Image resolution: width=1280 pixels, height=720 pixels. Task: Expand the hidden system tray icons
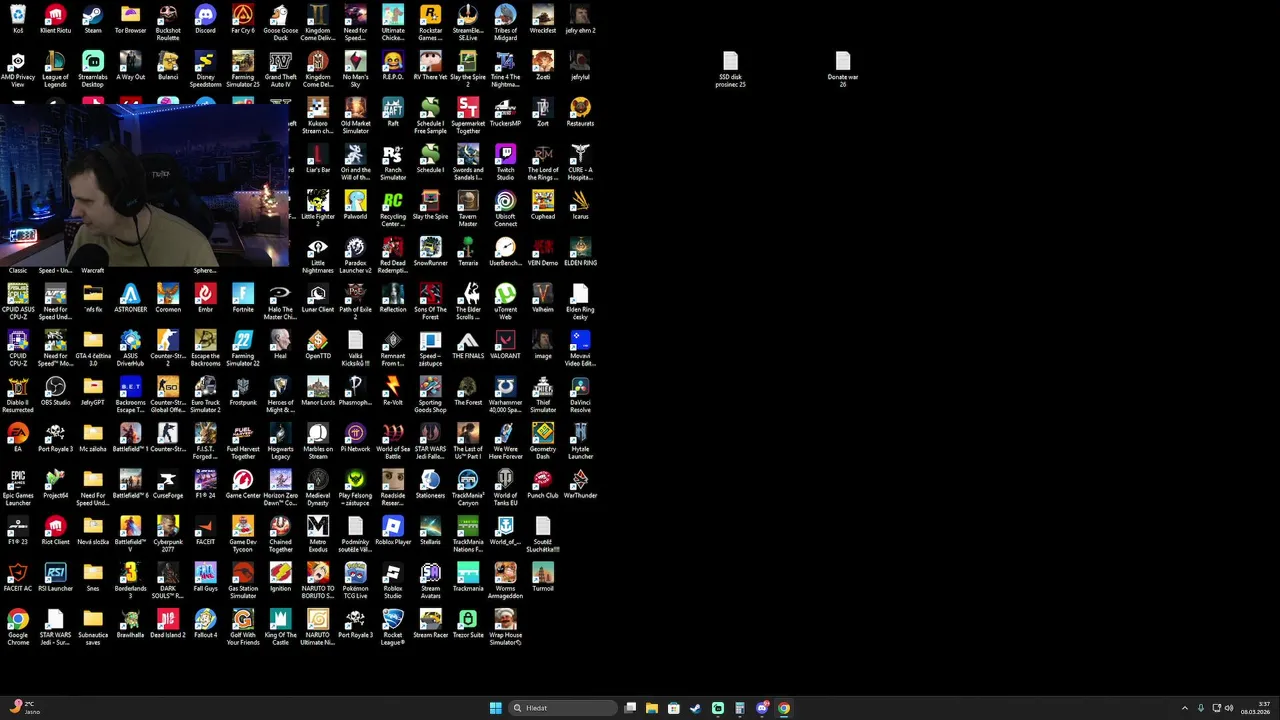click(x=1185, y=708)
